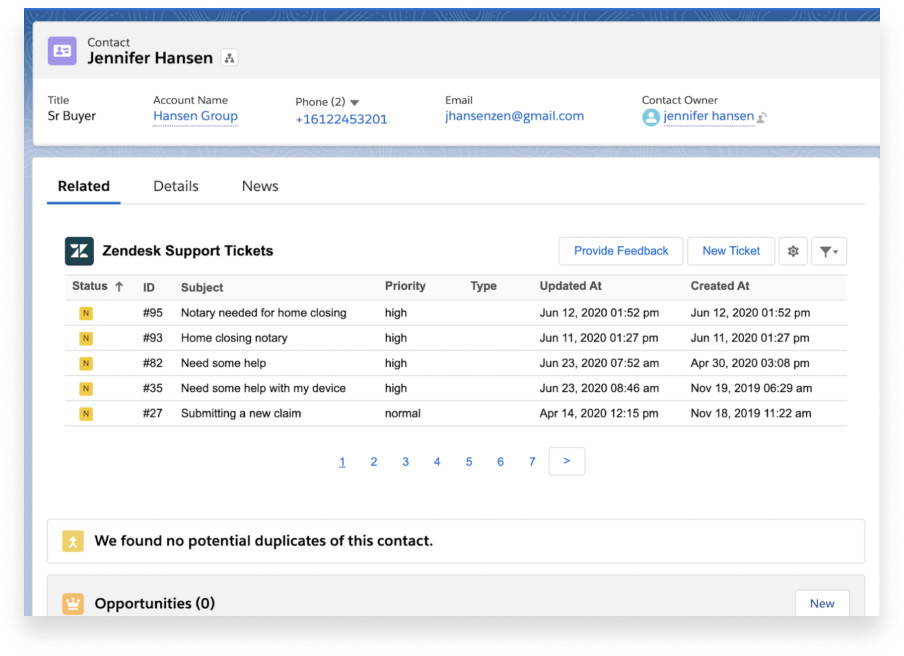
Task: Click the change owner icon next to jennifer hansen
Action: 762,117
